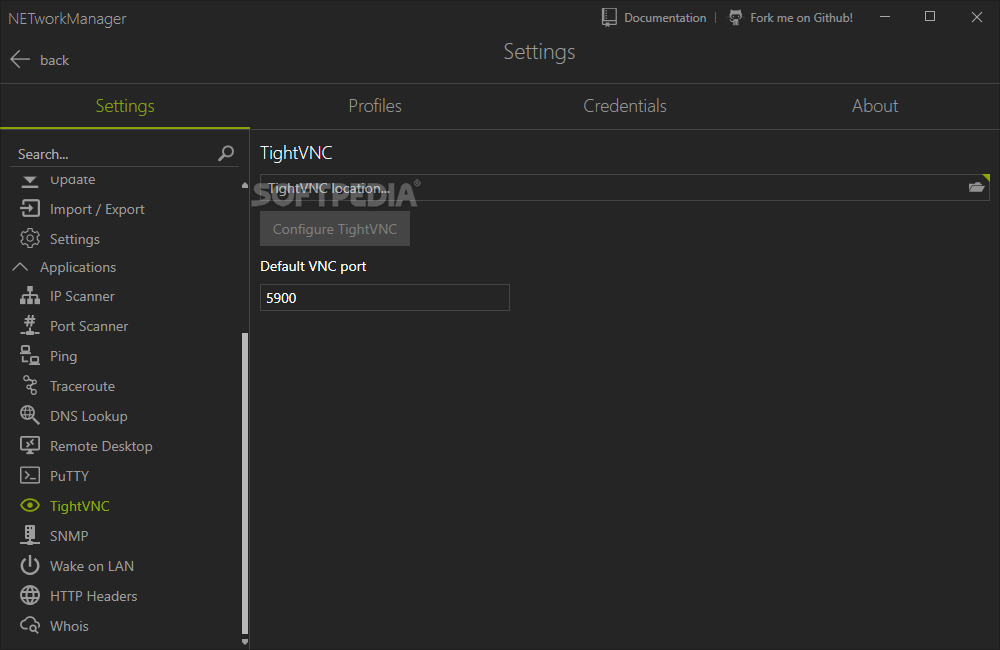Click the Import / Export icon
This screenshot has width=1000, height=650.
coord(29,209)
